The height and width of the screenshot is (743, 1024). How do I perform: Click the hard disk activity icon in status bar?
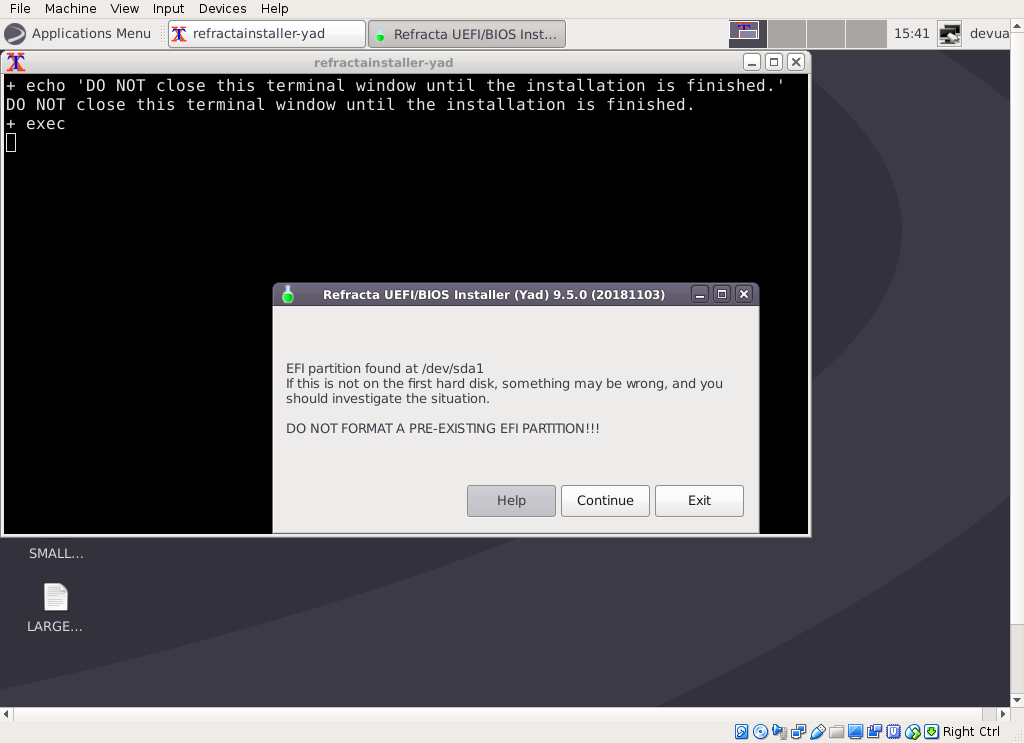tap(741, 732)
